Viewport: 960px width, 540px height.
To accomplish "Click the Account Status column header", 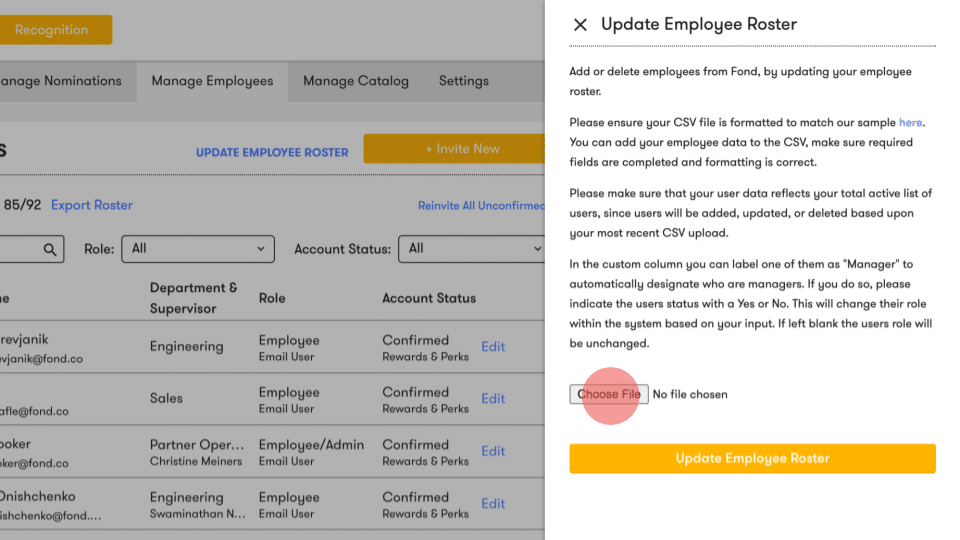I will [x=429, y=298].
